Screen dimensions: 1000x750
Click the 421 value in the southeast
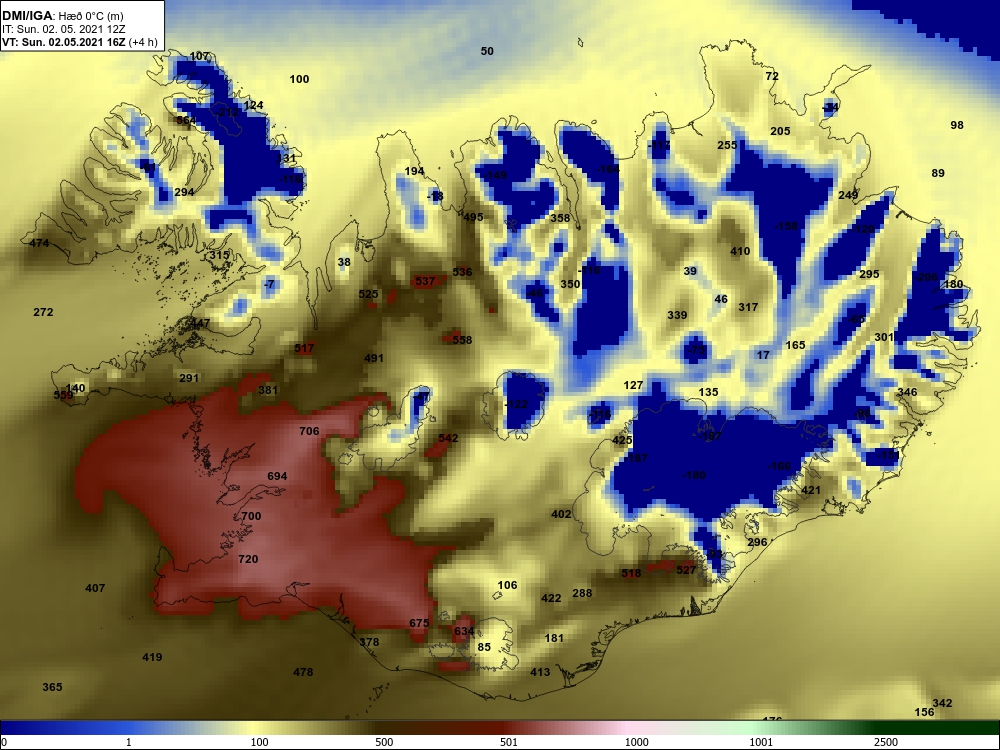pos(811,491)
